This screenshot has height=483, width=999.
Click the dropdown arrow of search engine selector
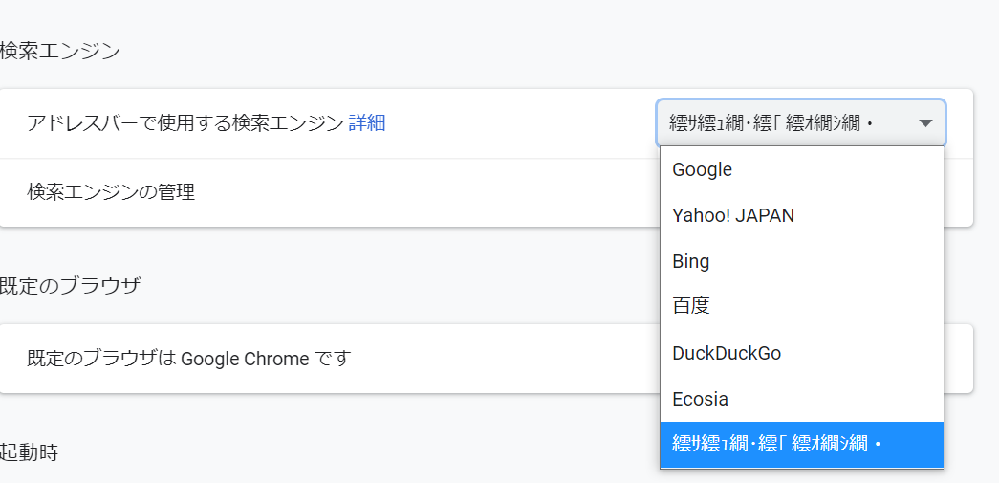(x=926, y=123)
